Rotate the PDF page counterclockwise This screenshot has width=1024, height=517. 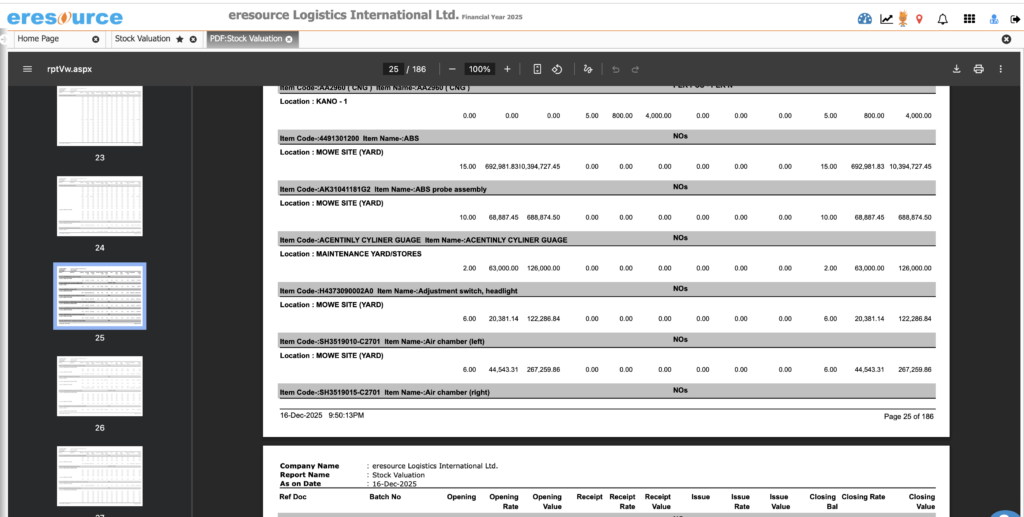(x=558, y=69)
